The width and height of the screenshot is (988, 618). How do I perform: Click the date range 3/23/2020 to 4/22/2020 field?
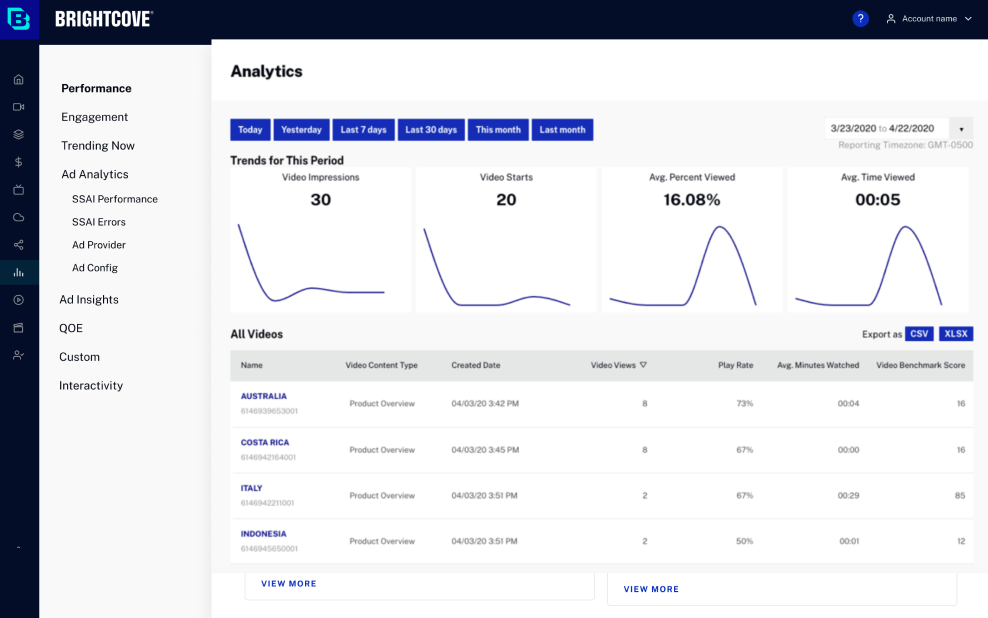click(886, 129)
